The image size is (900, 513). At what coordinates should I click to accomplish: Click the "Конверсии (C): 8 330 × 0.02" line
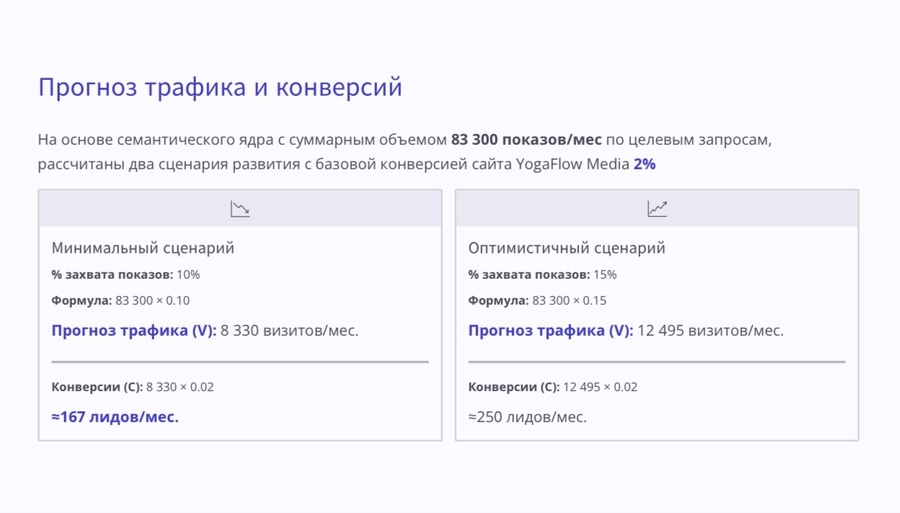pos(132,387)
